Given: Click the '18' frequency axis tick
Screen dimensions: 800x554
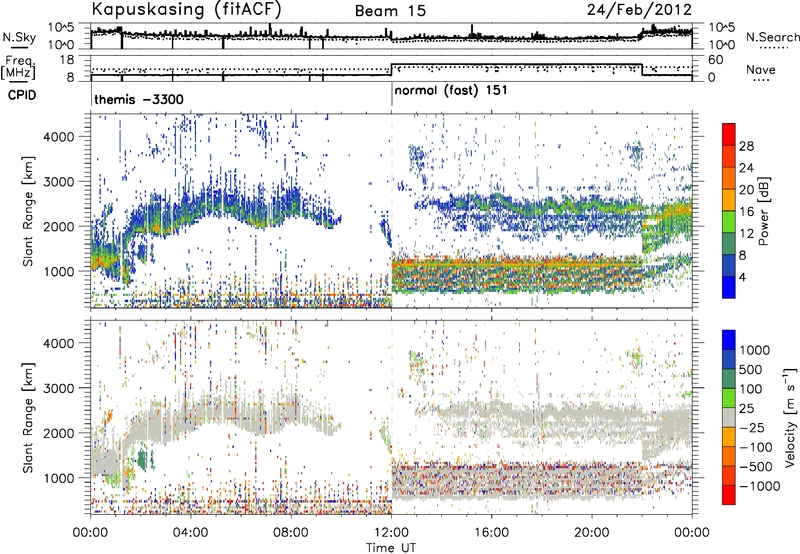Looking at the screenshot, I should click(x=66, y=60).
